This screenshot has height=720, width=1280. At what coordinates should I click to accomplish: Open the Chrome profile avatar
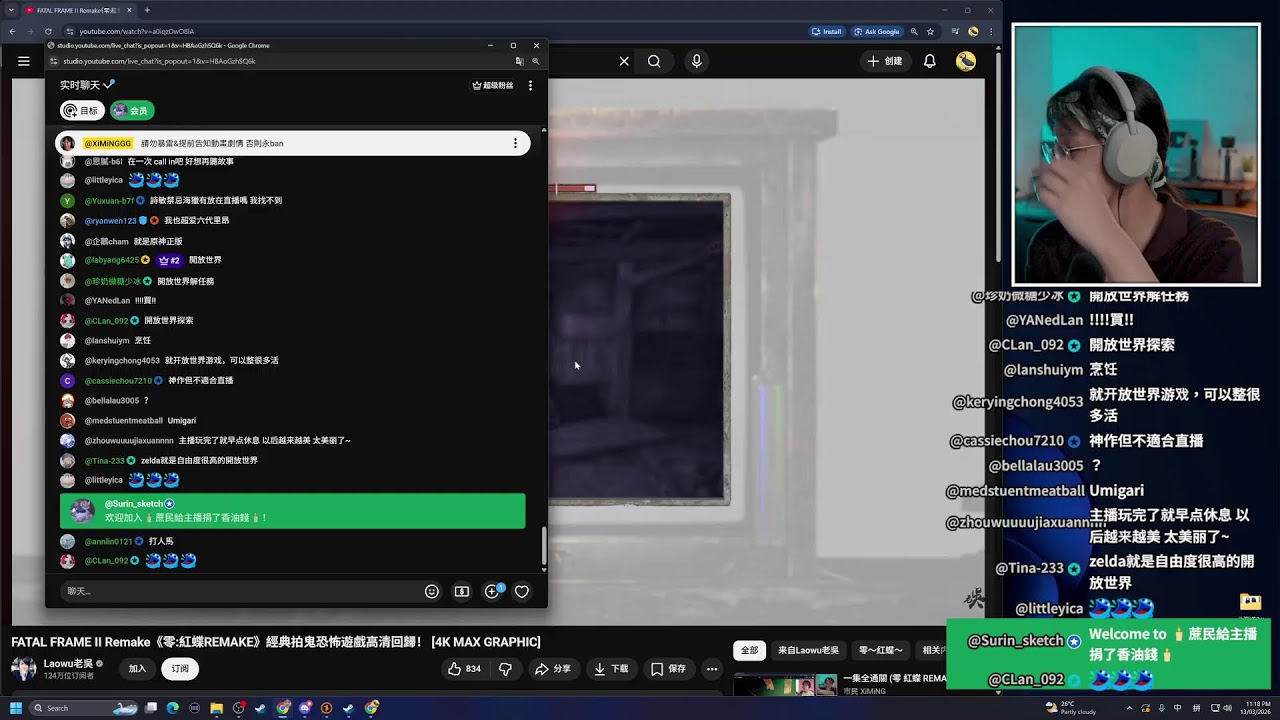[x=973, y=31]
